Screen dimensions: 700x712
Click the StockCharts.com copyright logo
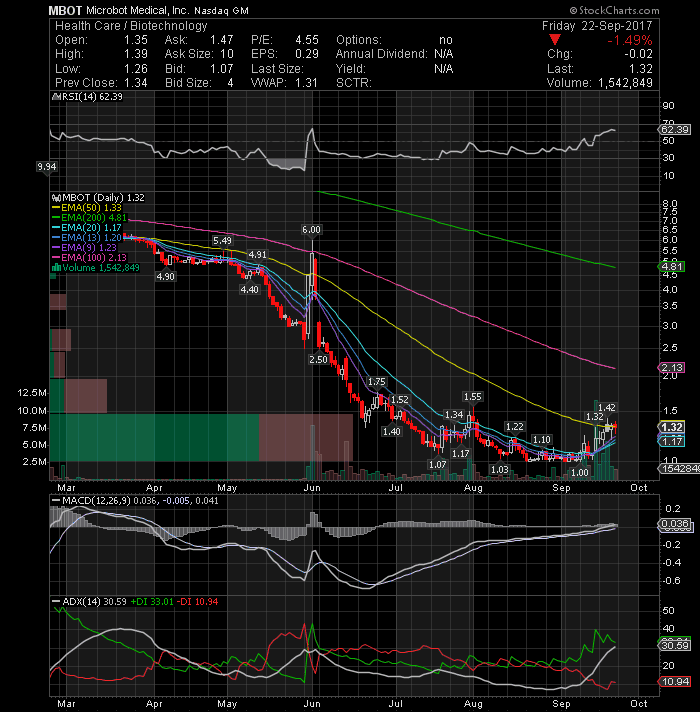click(x=615, y=10)
